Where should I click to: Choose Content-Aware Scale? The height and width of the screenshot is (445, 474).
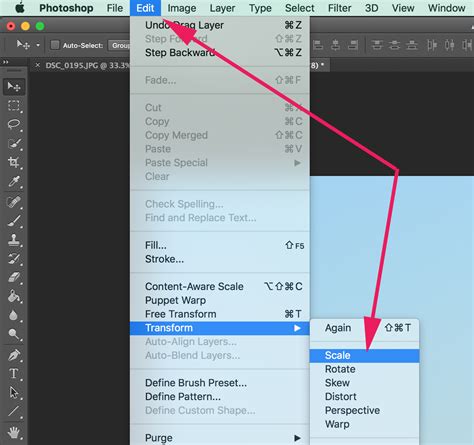[220, 286]
